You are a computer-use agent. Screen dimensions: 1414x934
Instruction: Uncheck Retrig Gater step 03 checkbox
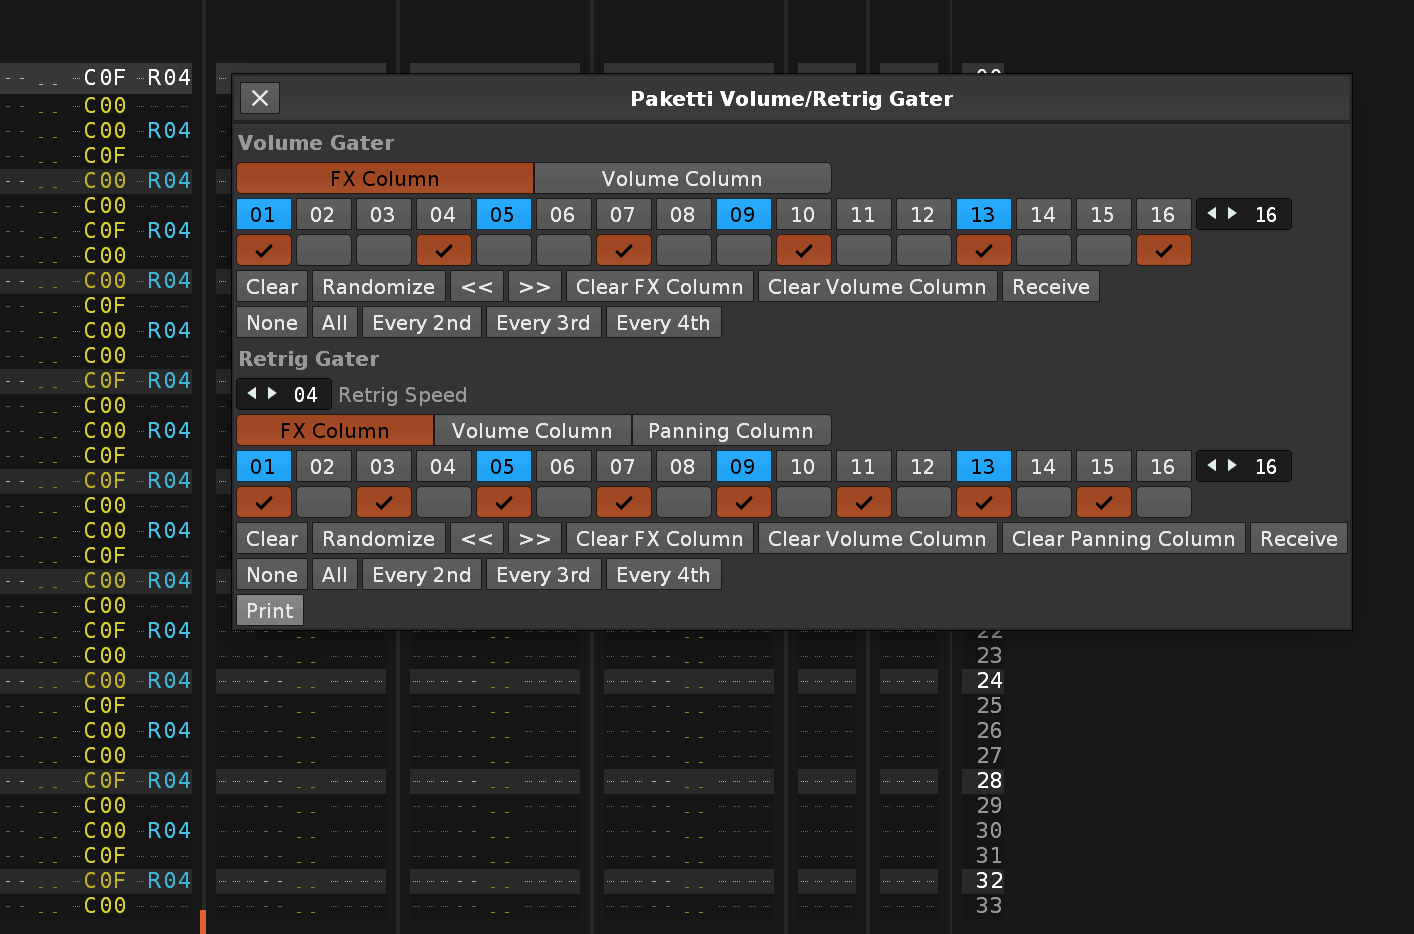(x=384, y=503)
